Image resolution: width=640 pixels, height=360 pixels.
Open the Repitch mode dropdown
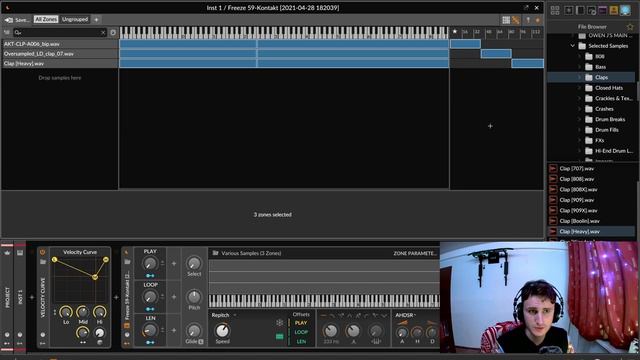click(x=224, y=315)
